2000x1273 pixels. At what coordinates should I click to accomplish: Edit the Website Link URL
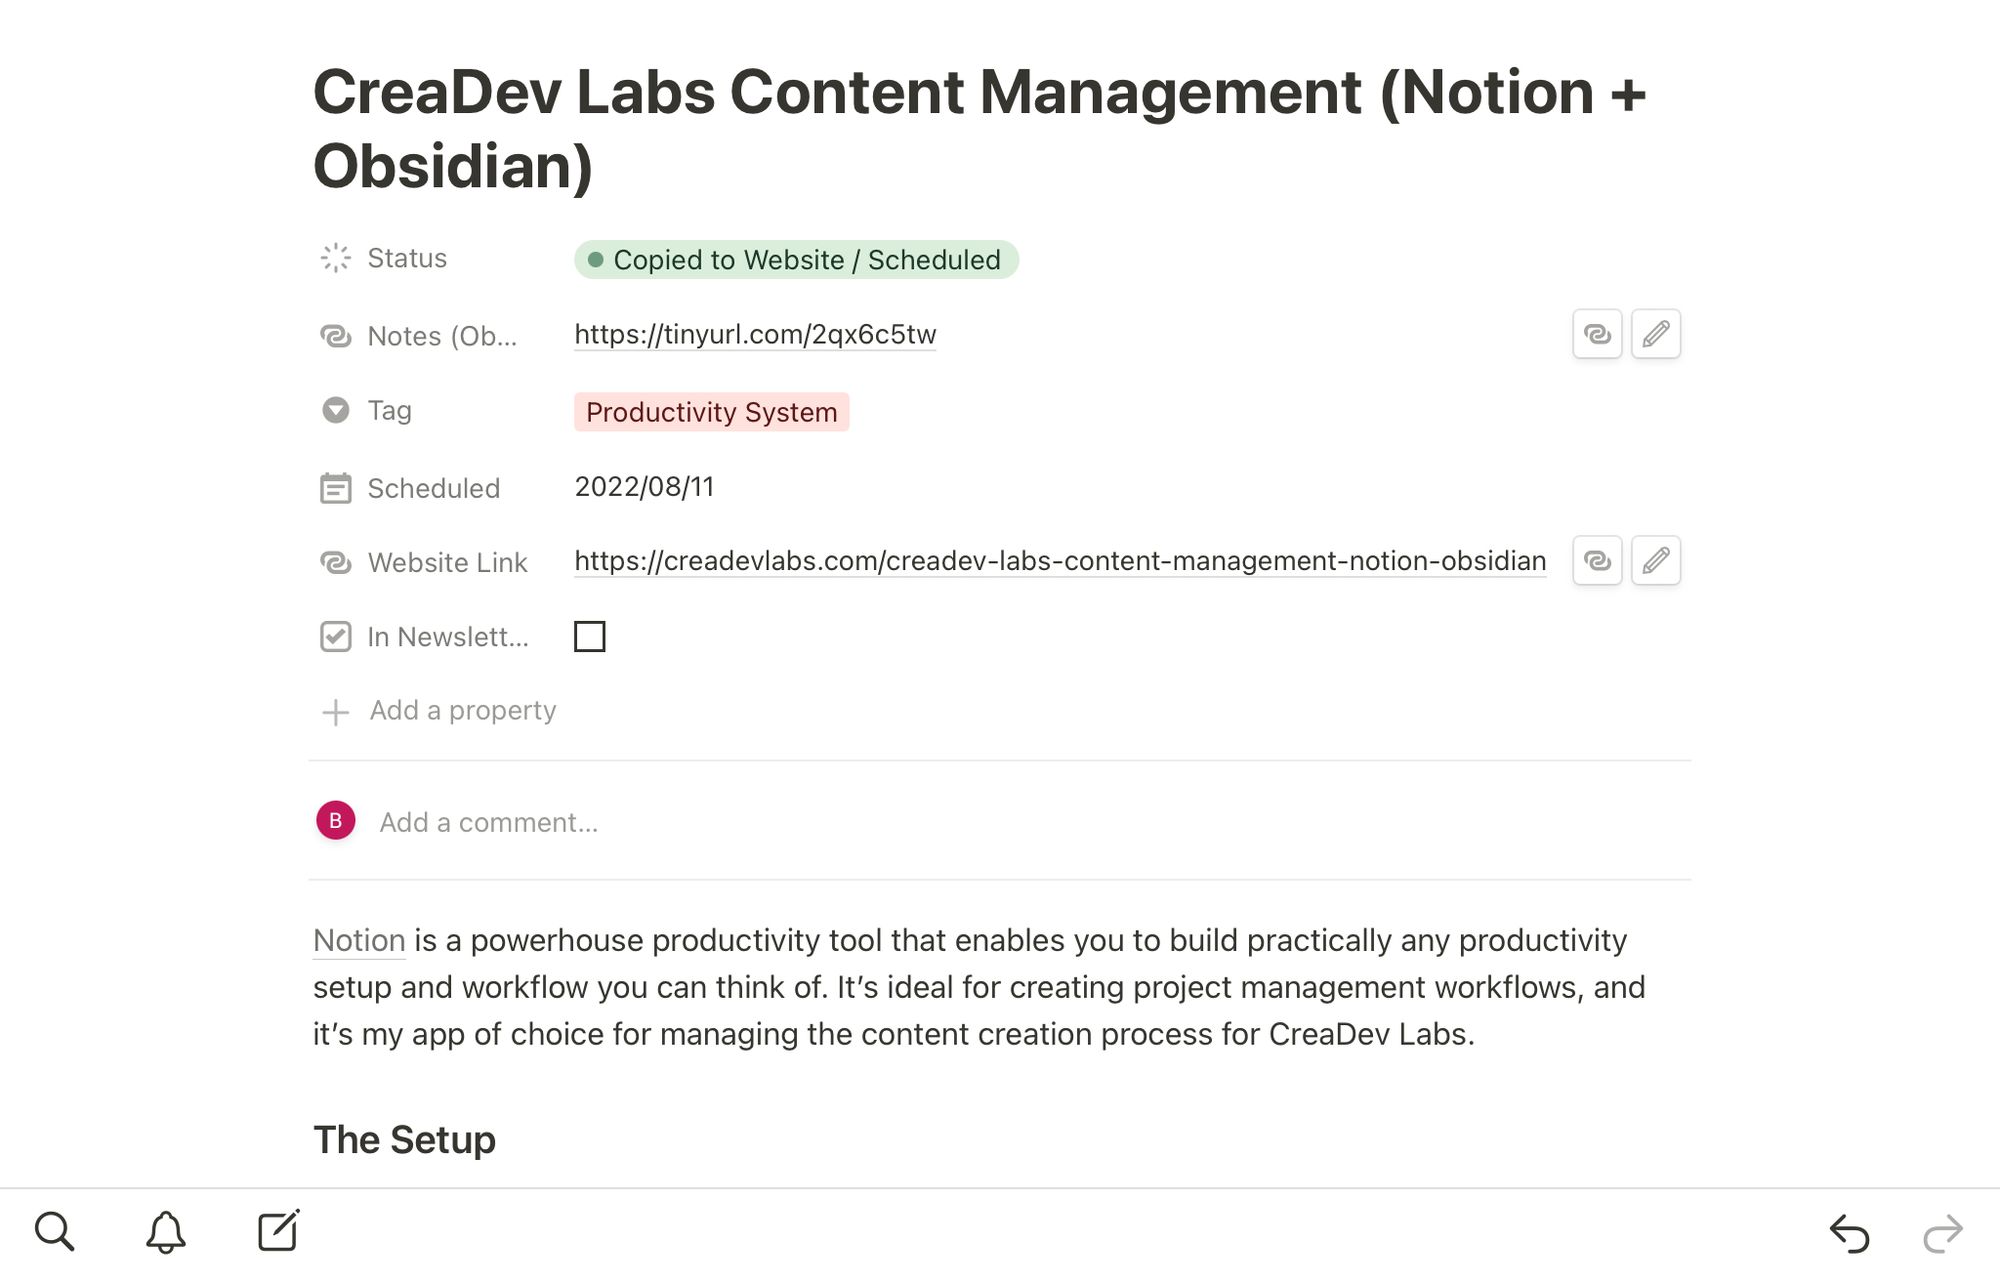pyautogui.click(x=1656, y=560)
